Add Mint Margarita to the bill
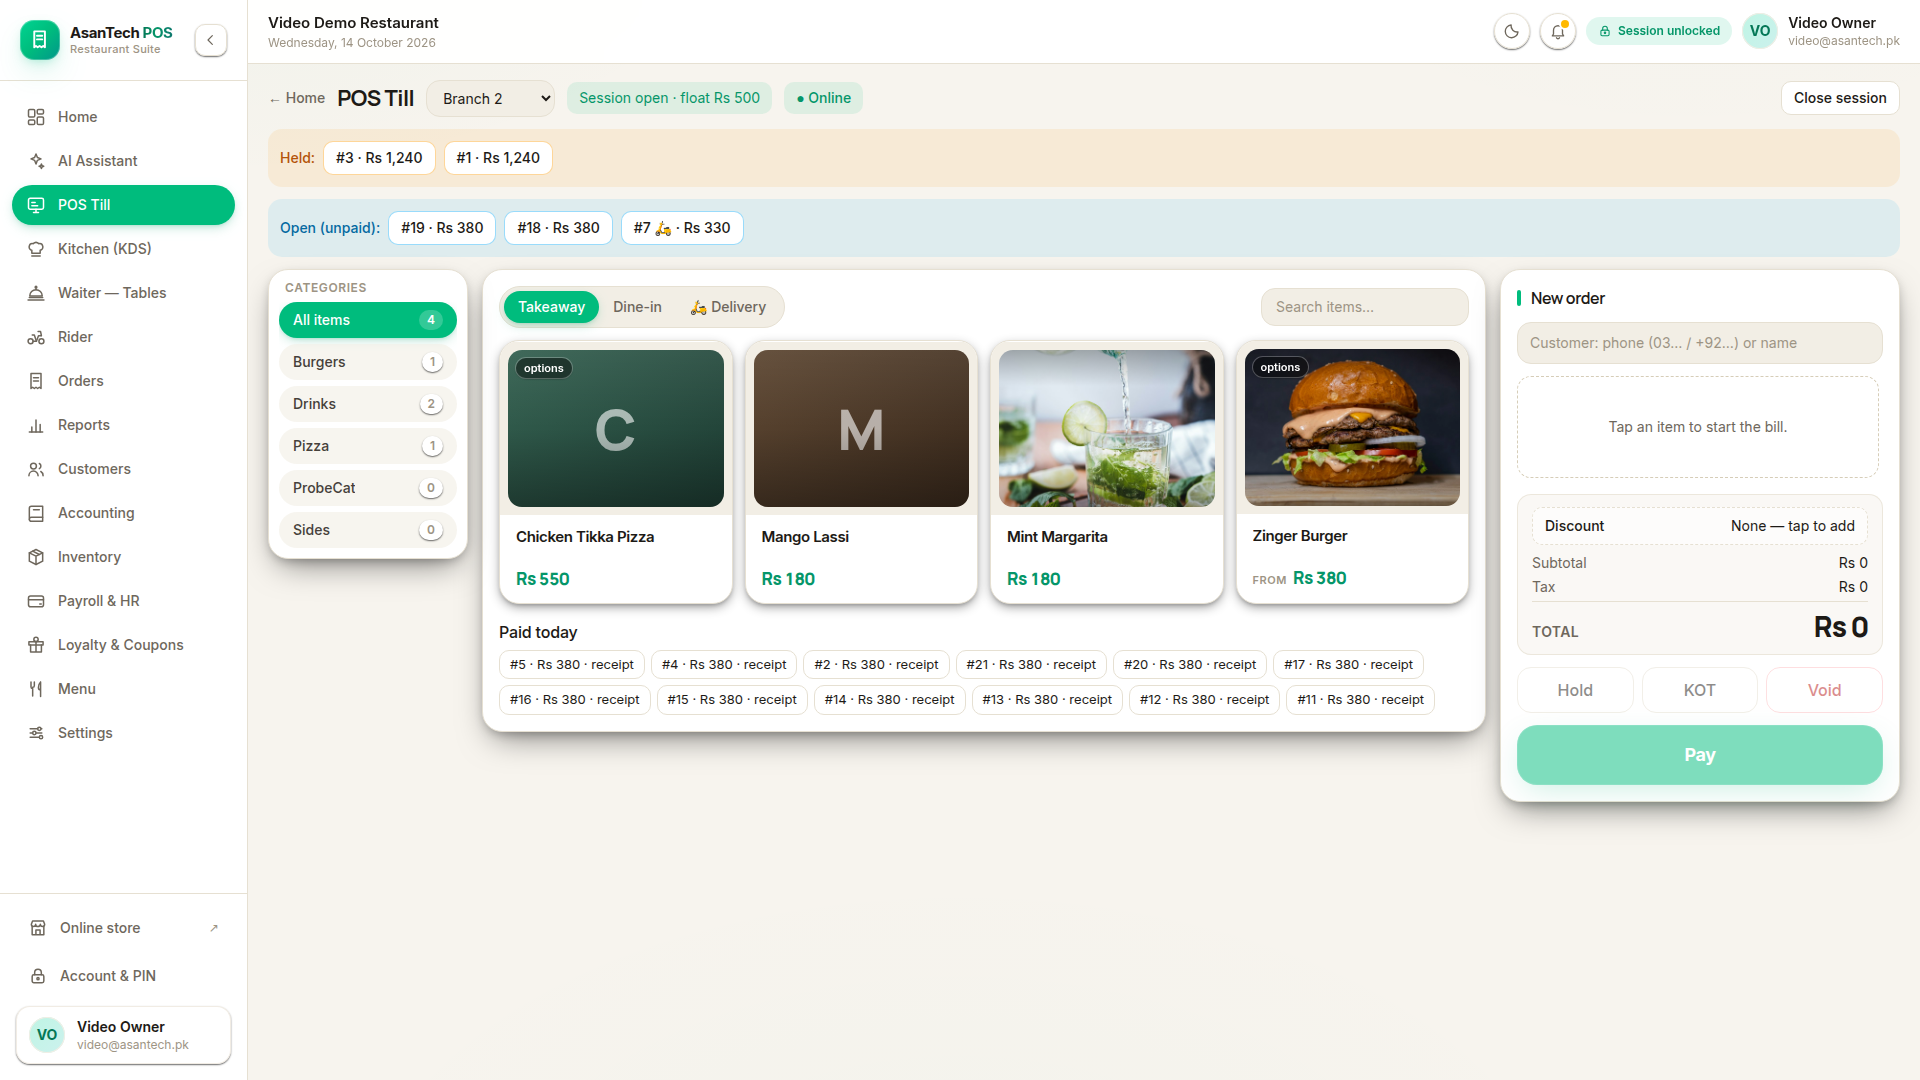Image resolution: width=1920 pixels, height=1080 pixels. (1106, 472)
